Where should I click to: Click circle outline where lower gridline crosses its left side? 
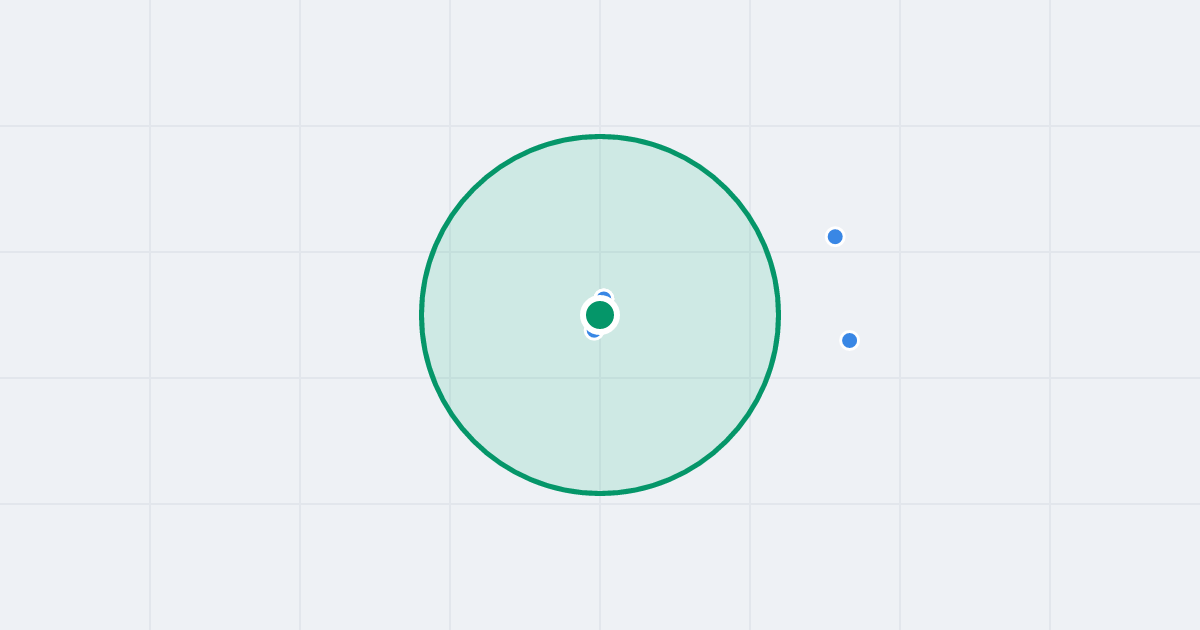[x=433, y=378]
